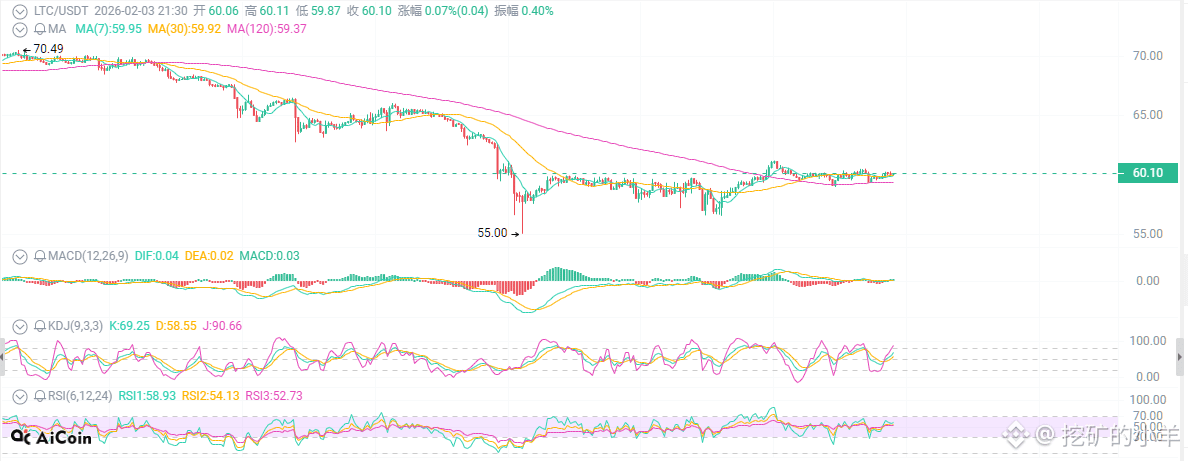Click the RSI3:52.73 readout
Image resolution: width=1188 pixels, height=461 pixels.
point(274,396)
